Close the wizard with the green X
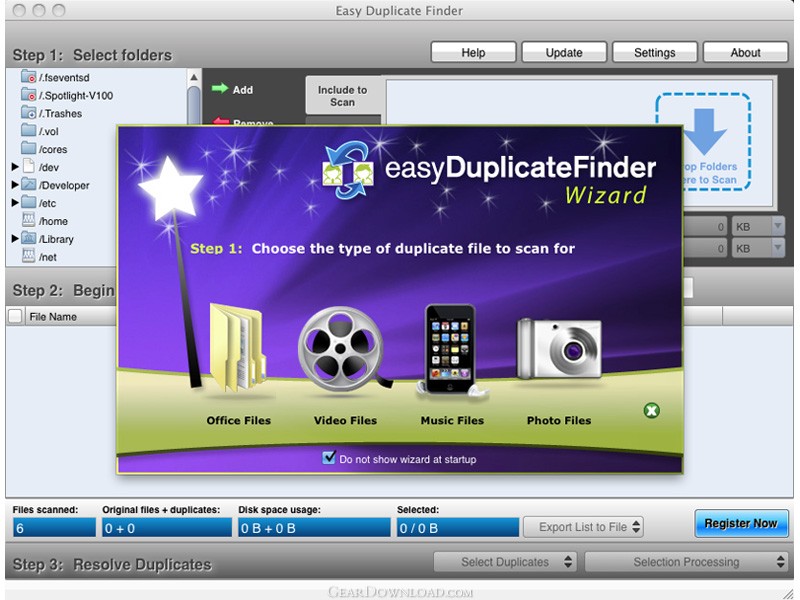Image resolution: width=800 pixels, height=600 pixels. coord(652,411)
